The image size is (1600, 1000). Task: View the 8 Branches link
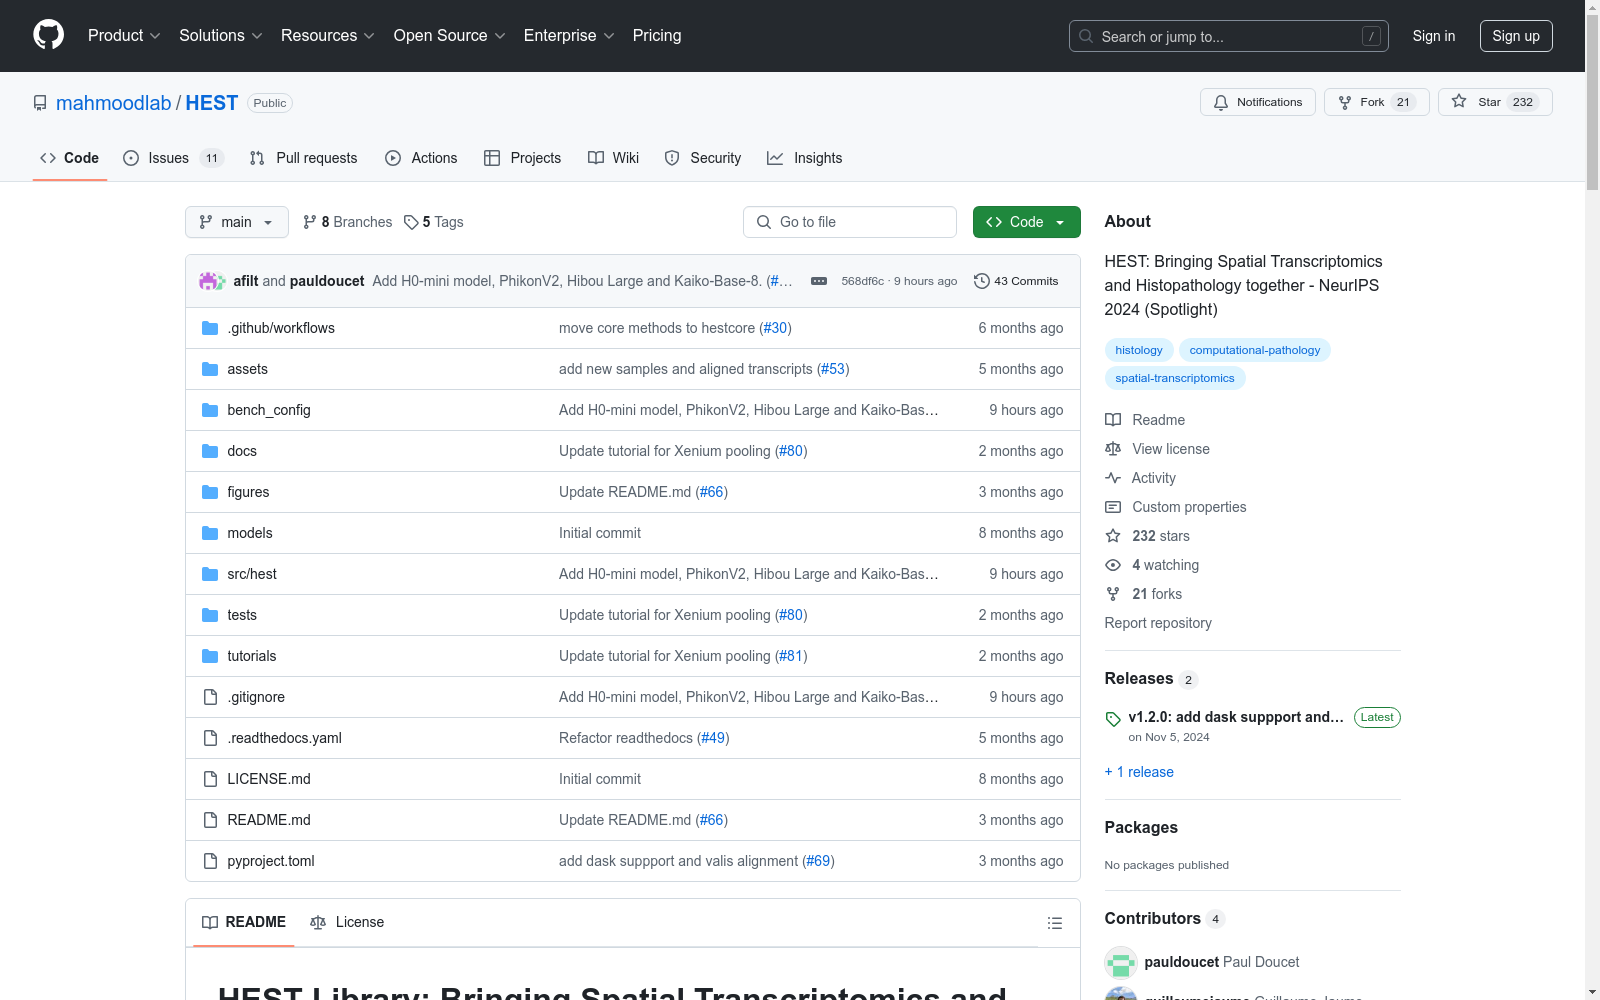tap(348, 222)
